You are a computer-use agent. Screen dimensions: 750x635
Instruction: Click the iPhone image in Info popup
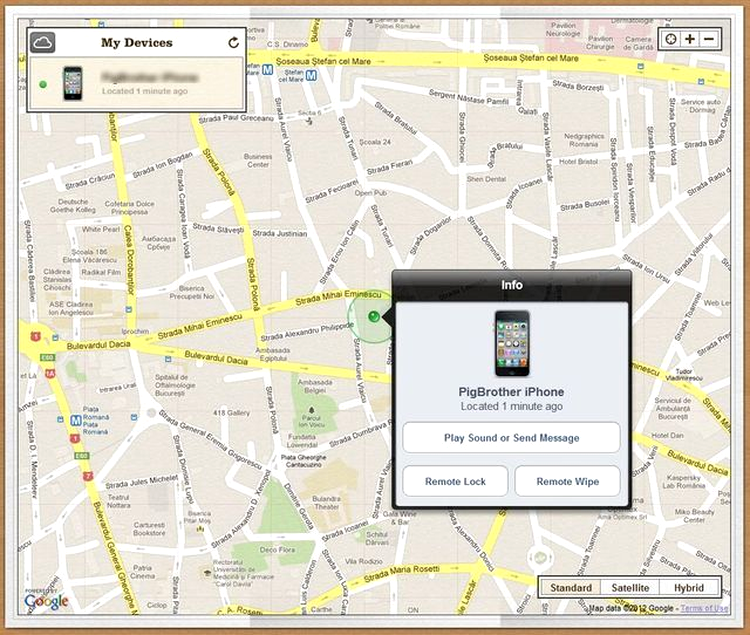(x=512, y=343)
